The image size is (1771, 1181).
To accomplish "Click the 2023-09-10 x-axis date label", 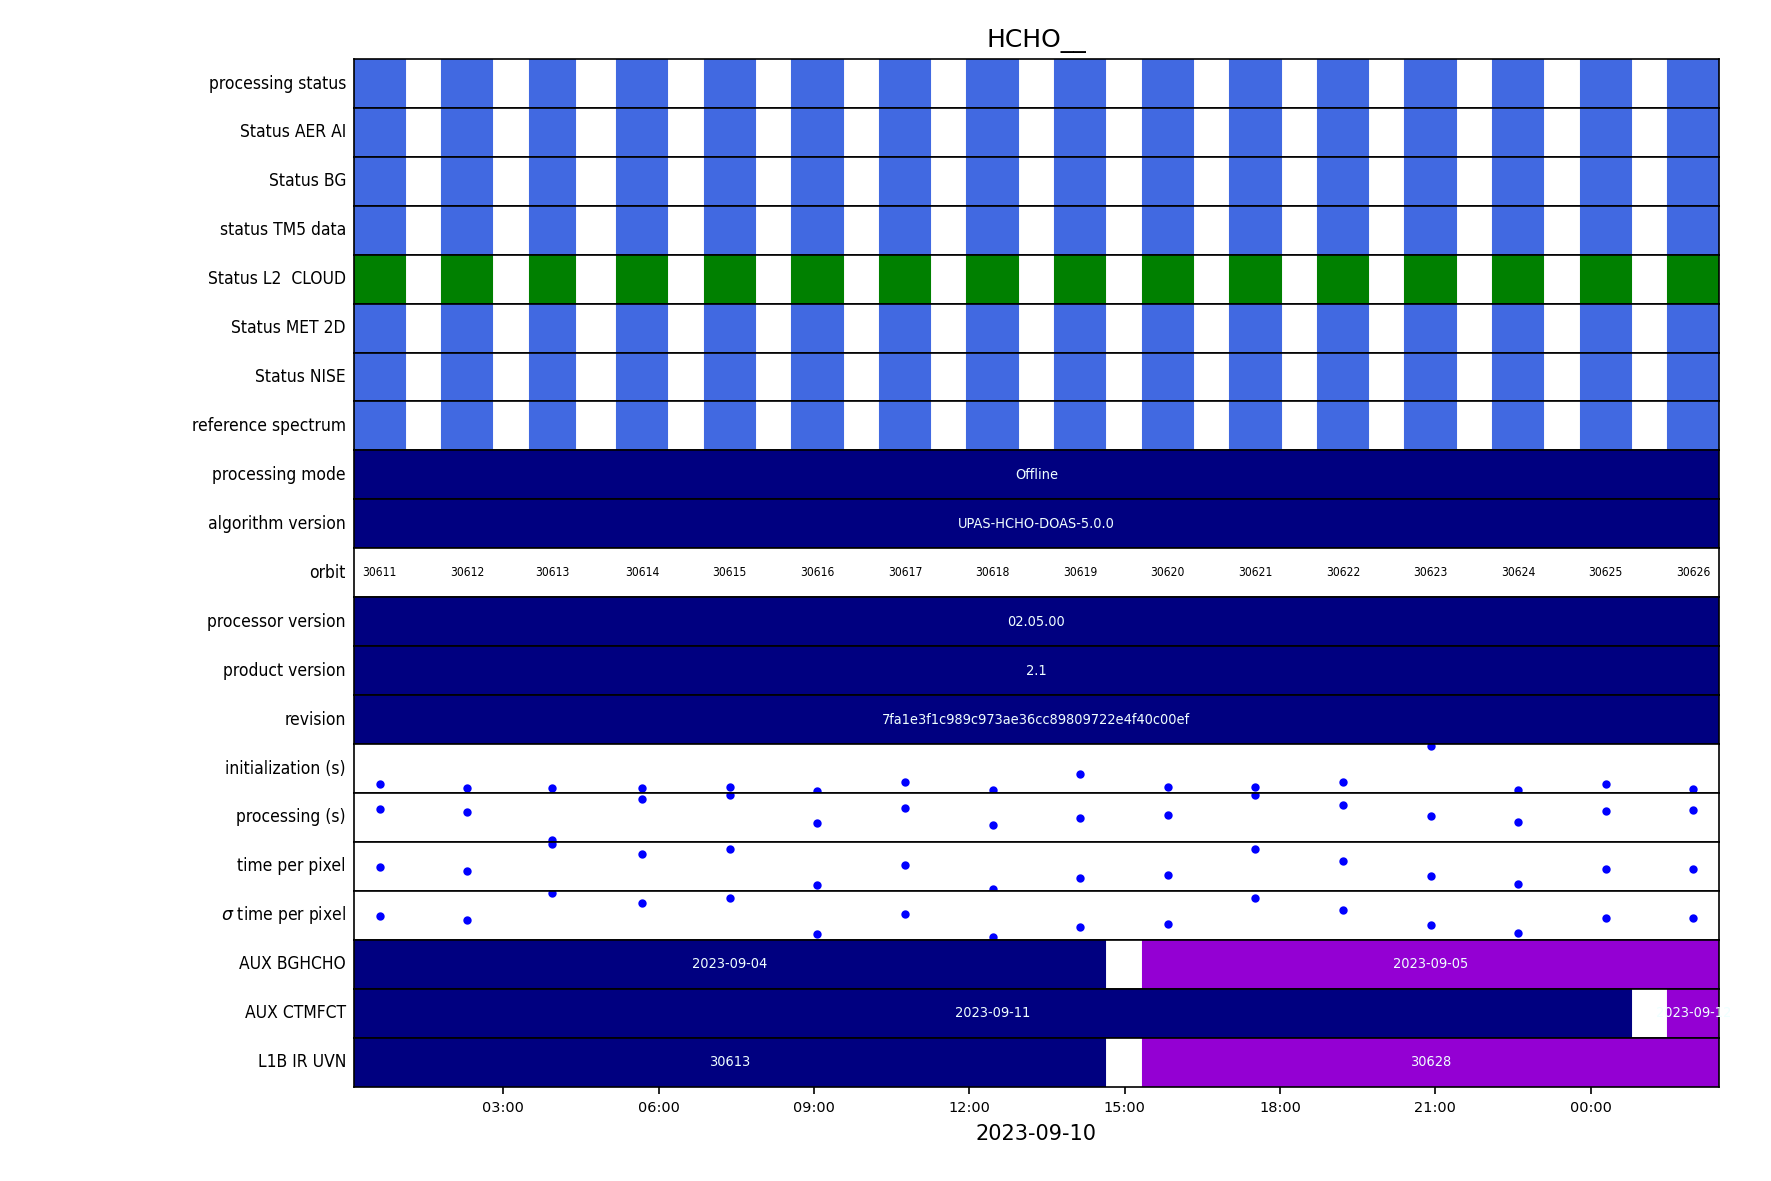I will (x=1035, y=1133).
